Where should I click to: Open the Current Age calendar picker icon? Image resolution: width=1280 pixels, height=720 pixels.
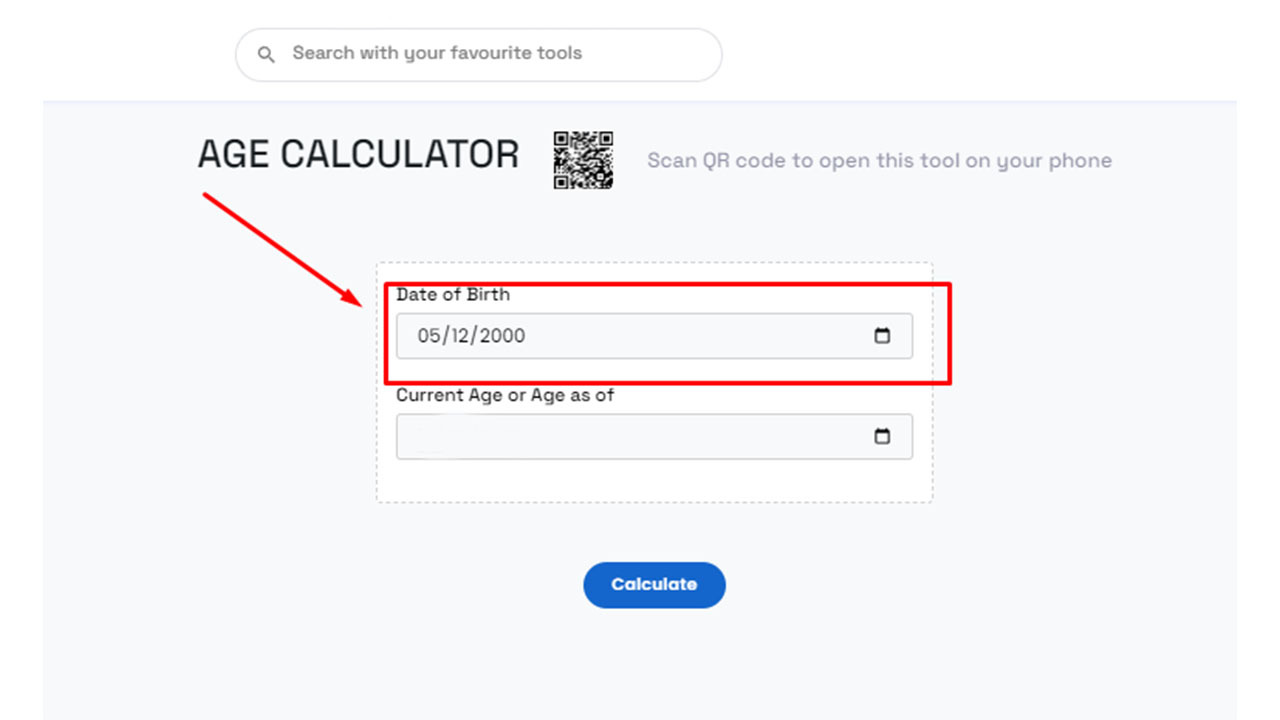[x=883, y=436]
